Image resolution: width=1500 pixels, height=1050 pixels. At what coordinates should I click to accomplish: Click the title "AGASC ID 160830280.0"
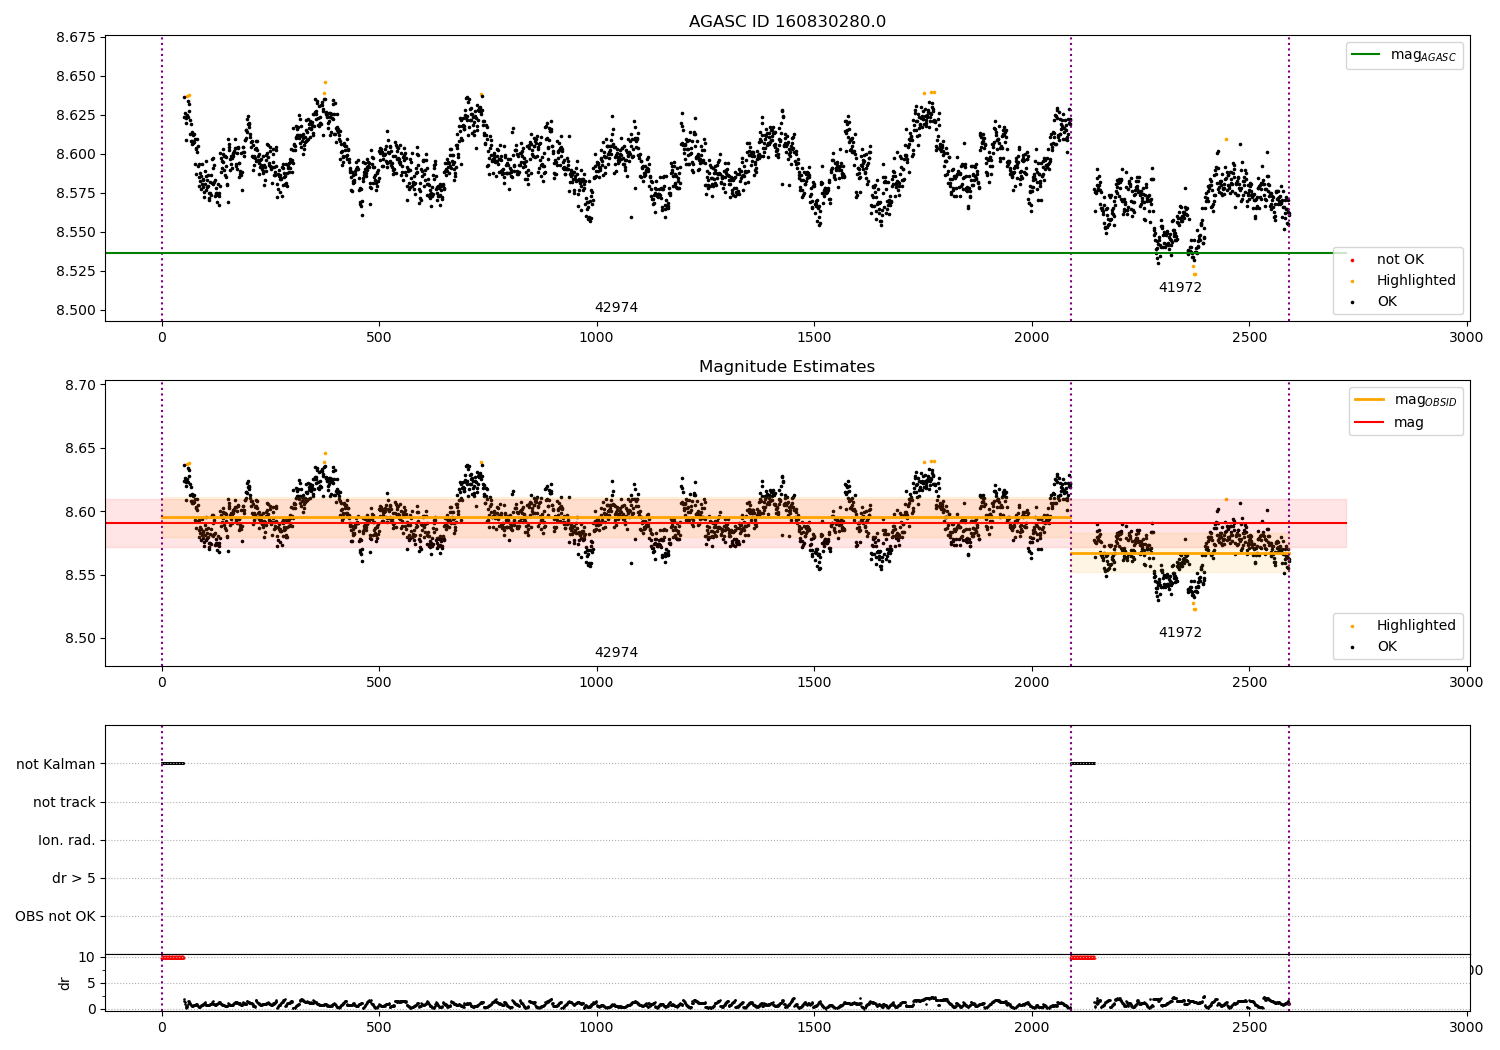787,22
